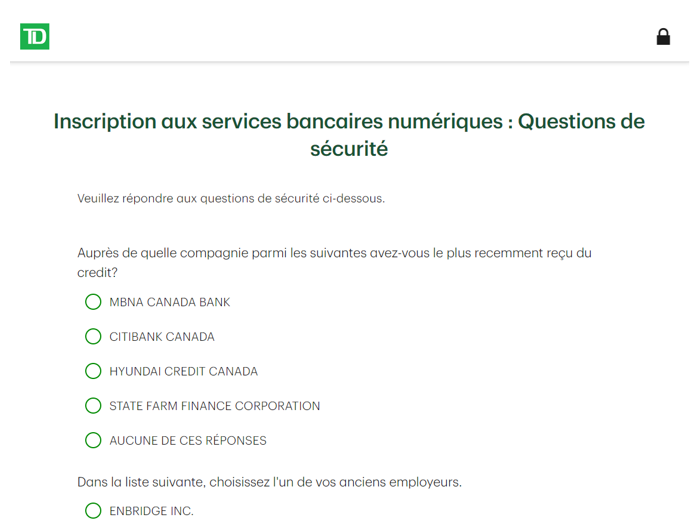Viewport: 699px width, 527px height.
Task: Click 'STATE FARM FINANCE CORPORATION' label text
Action: click(215, 406)
